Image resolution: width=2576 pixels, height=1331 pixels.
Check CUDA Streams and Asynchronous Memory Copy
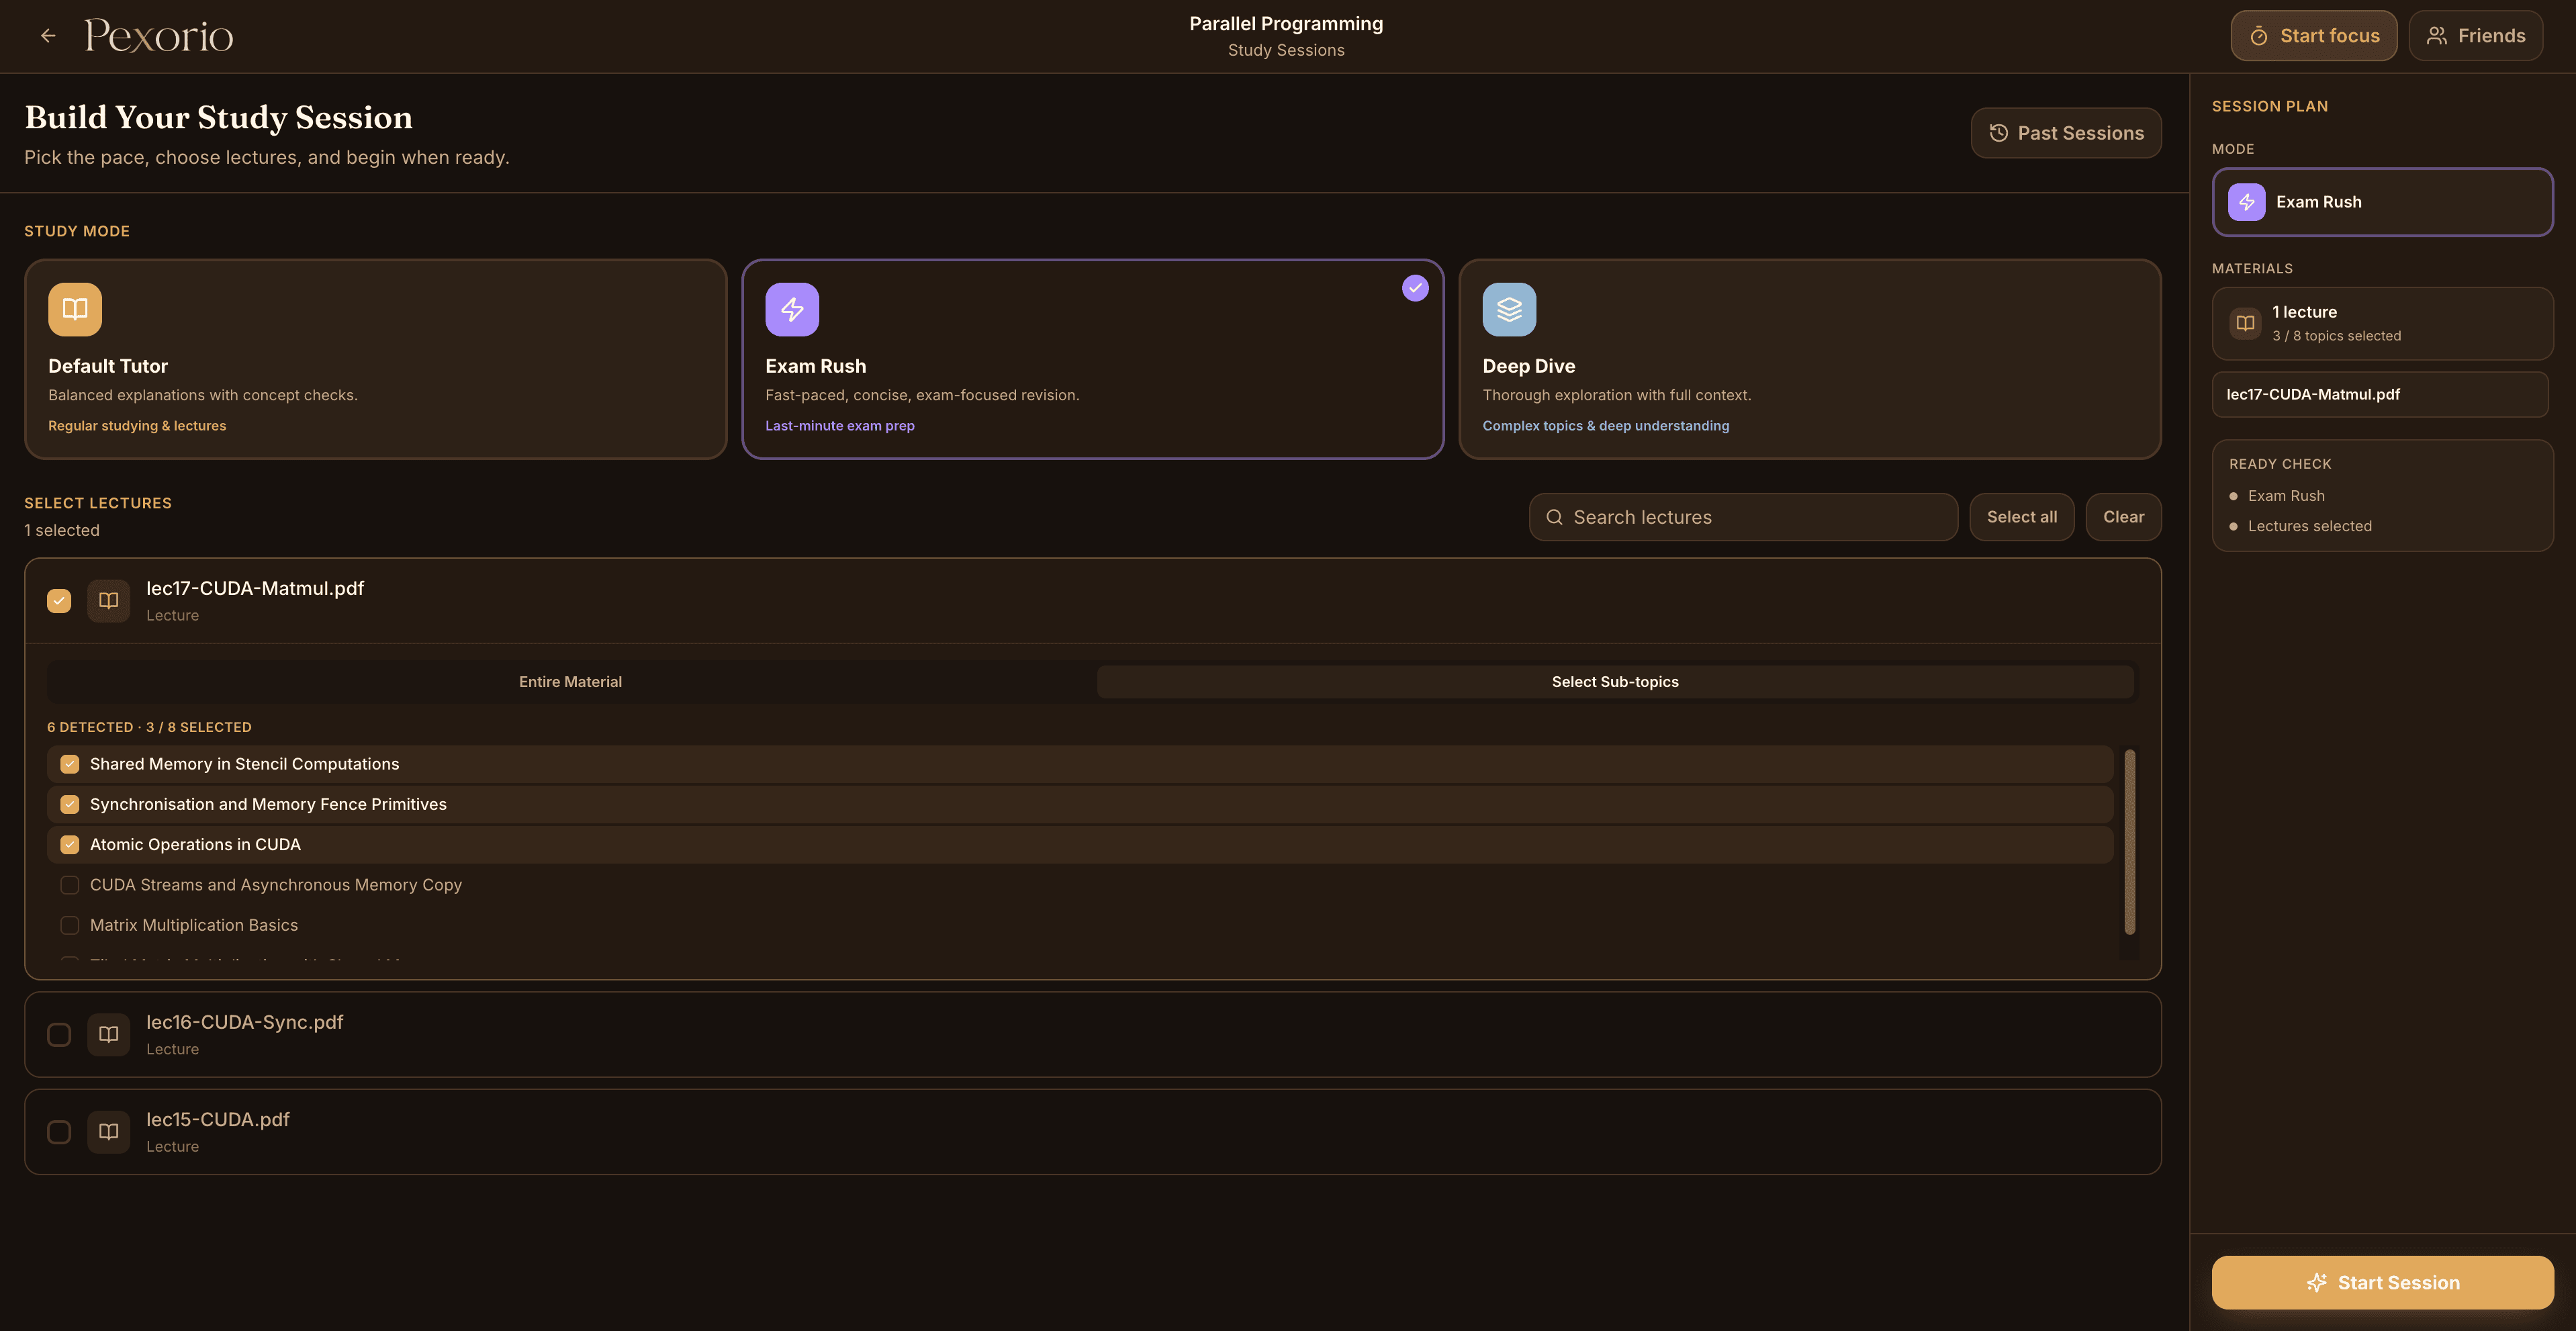click(70, 885)
